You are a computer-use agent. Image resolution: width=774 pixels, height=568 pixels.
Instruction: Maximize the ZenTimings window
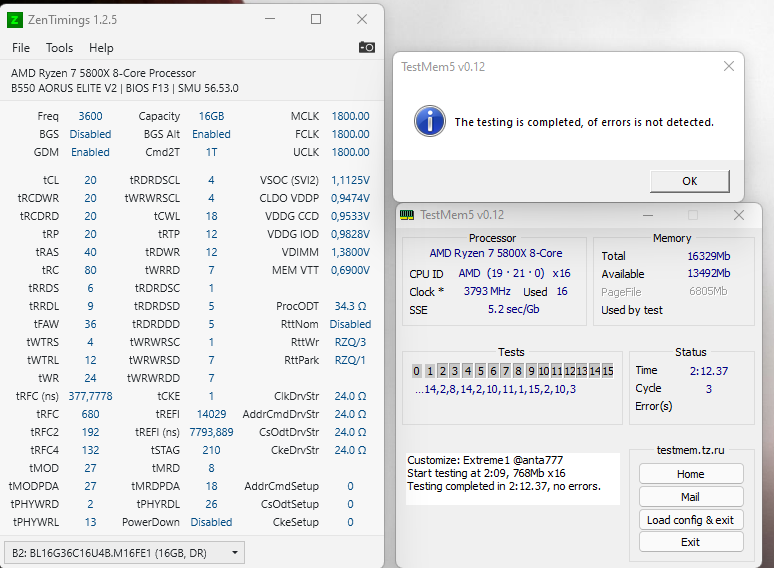[316, 19]
